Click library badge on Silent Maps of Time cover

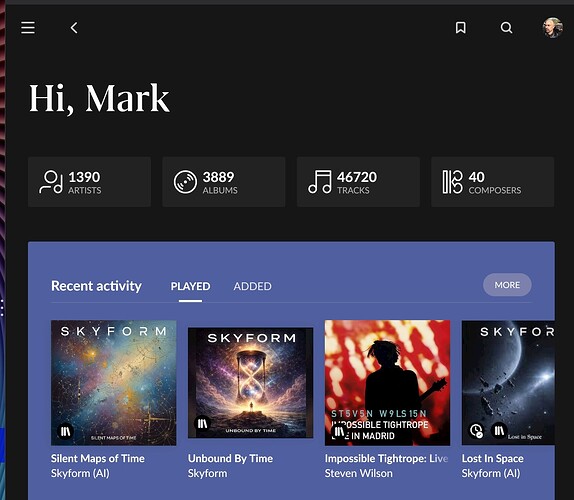pyautogui.click(x=66, y=431)
